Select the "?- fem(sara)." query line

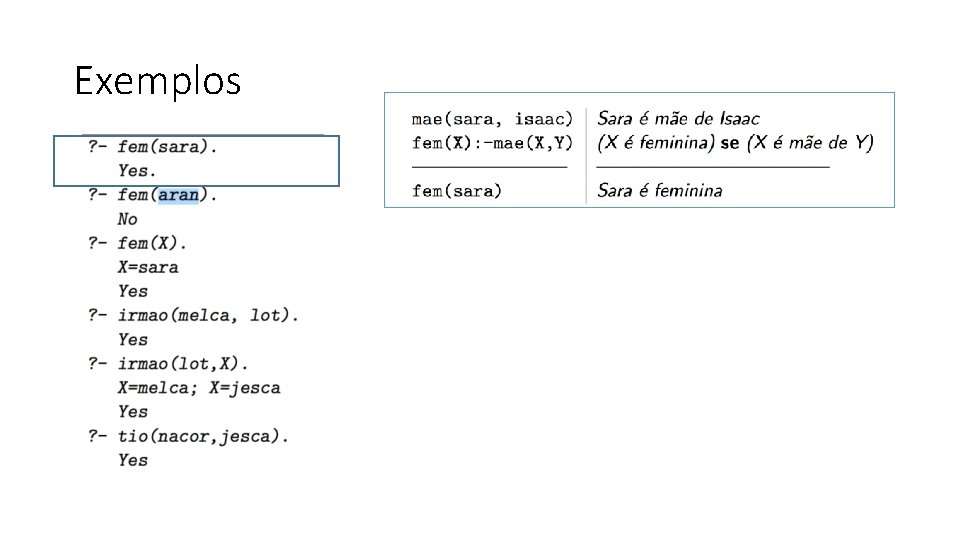pos(153,147)
